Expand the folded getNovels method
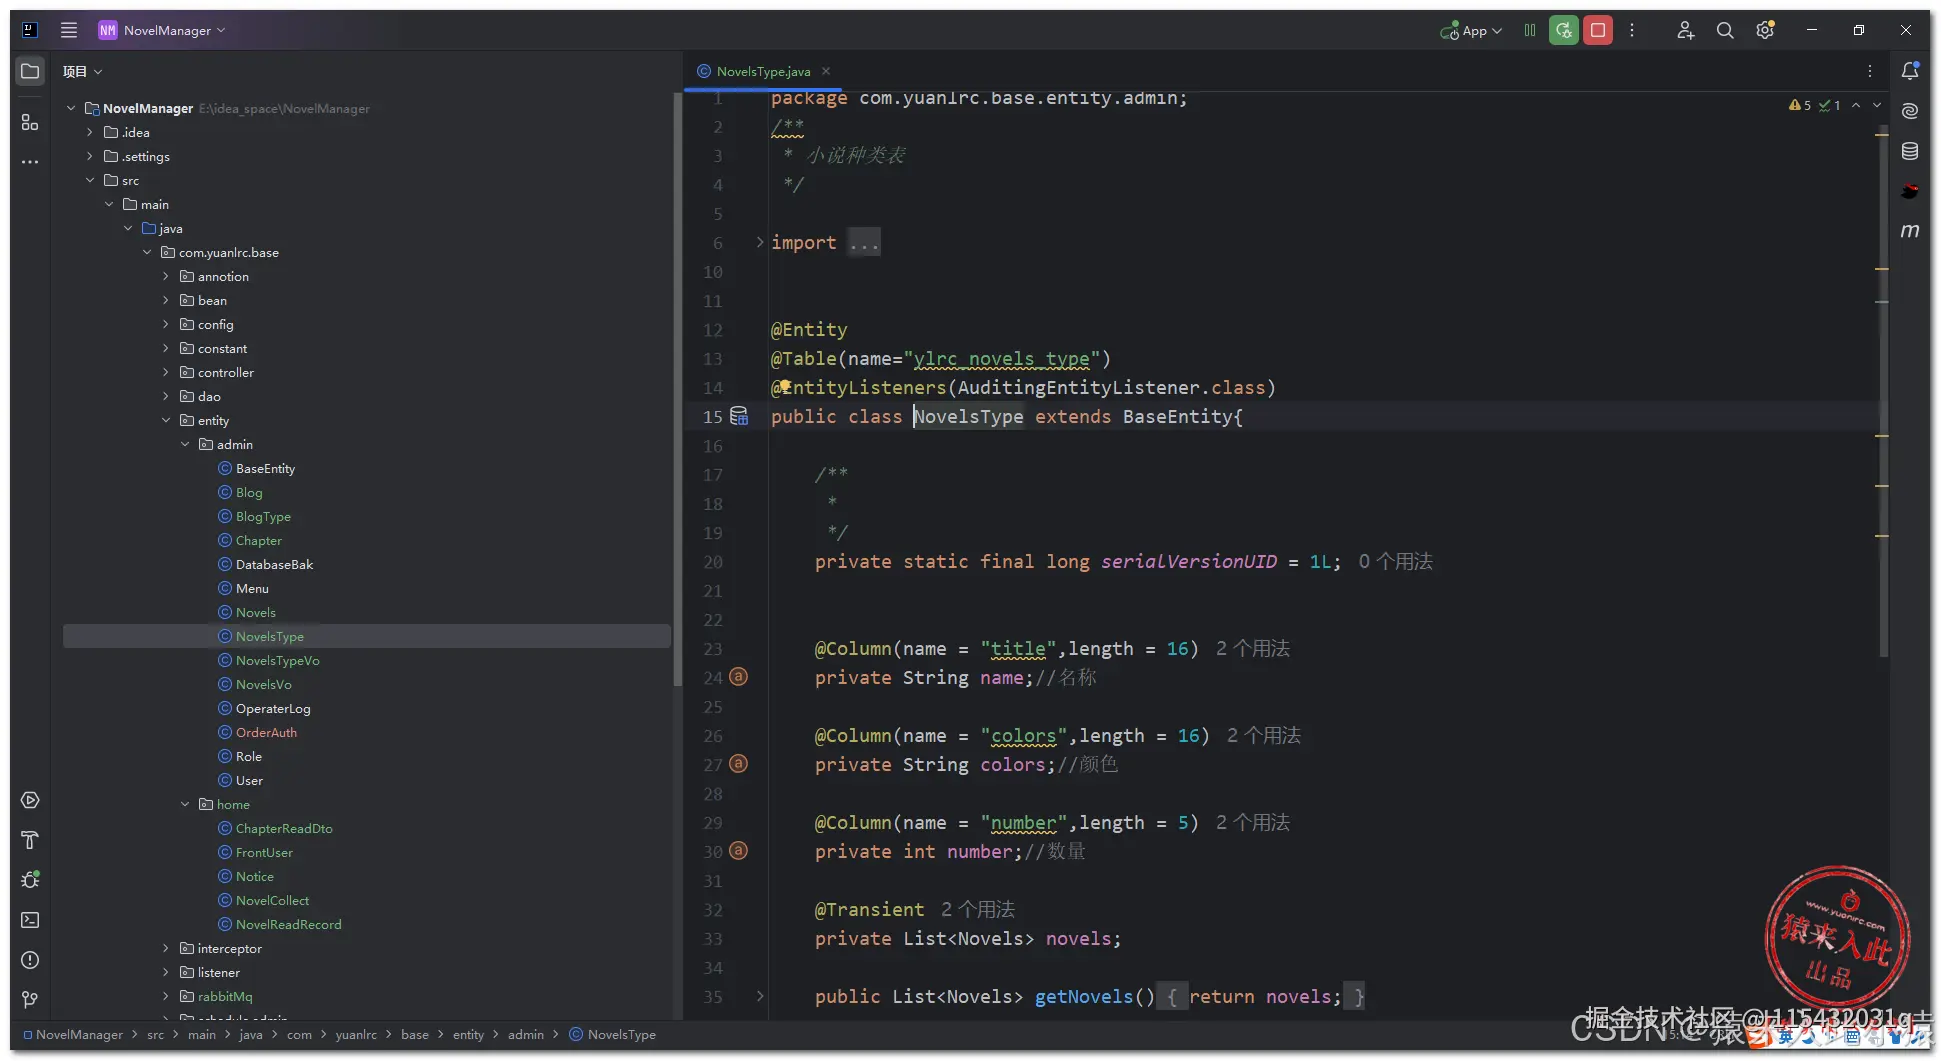1941x1061 pixels. [x=760, y=996]
